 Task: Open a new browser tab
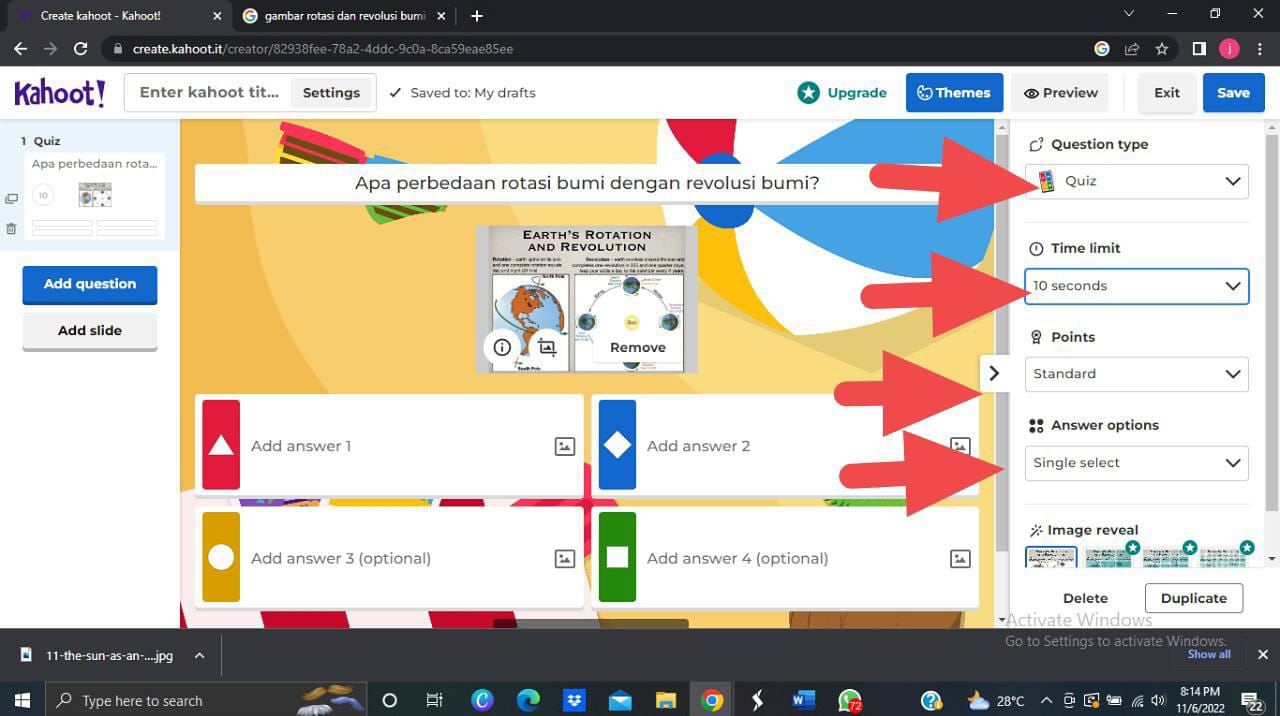tap(477, 16)
